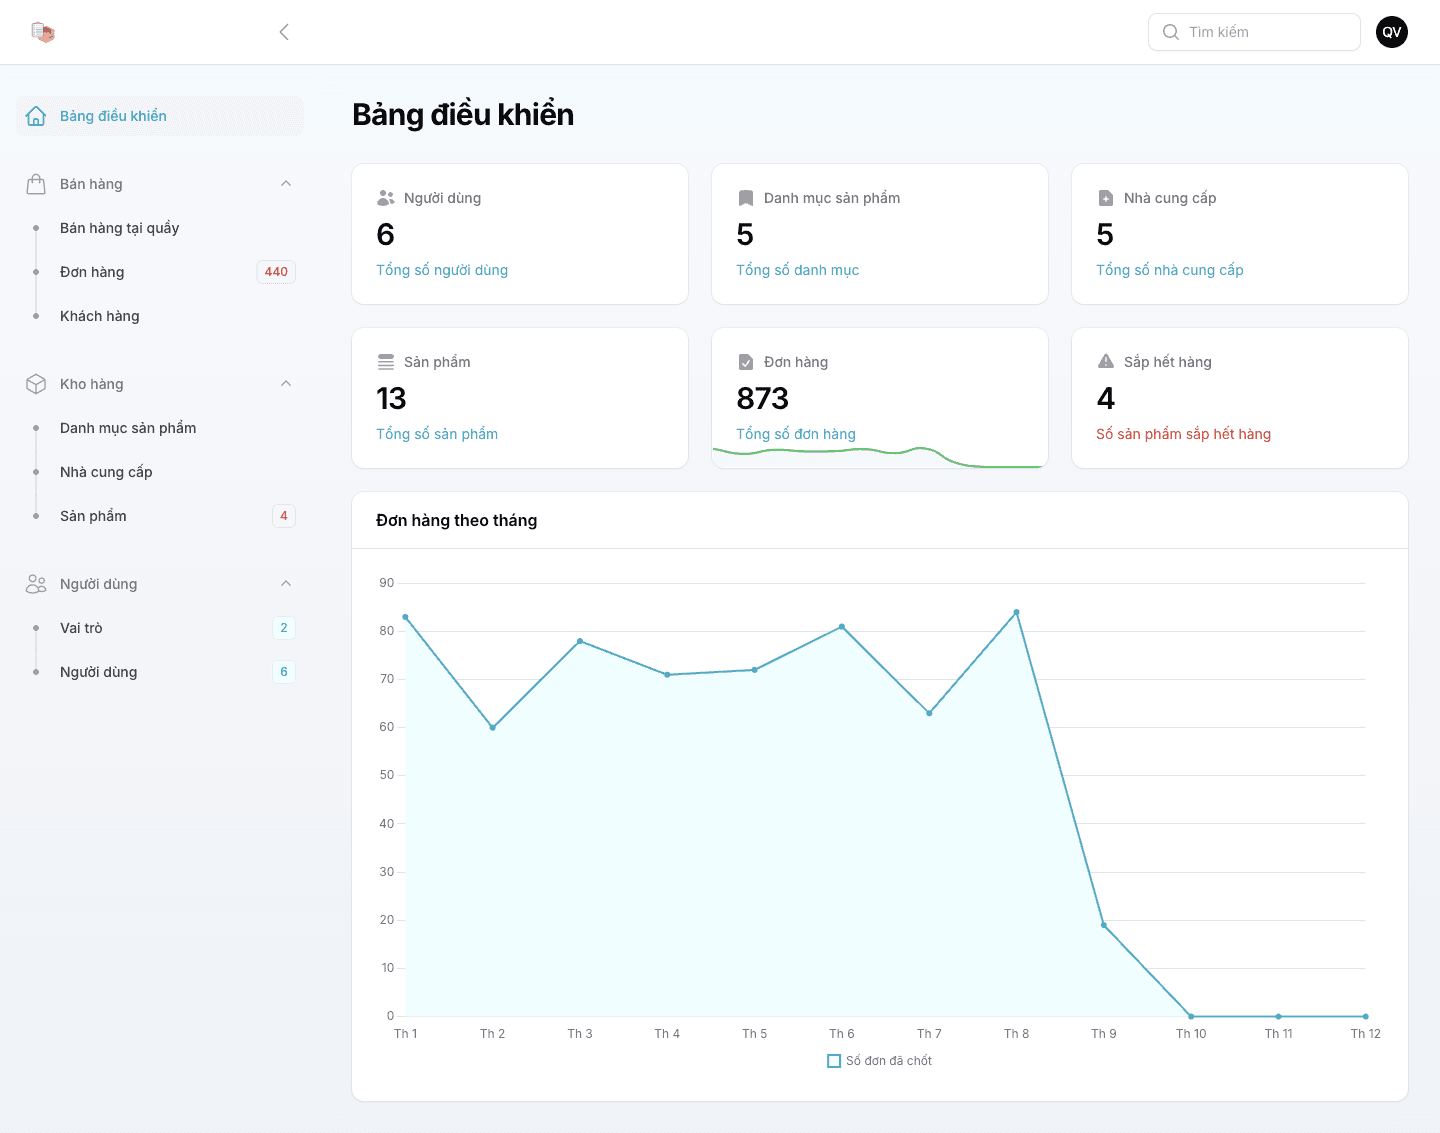1440x1133 pixels.
Task: Click the Th 2 data point on chart
Action: click(492, 728)
